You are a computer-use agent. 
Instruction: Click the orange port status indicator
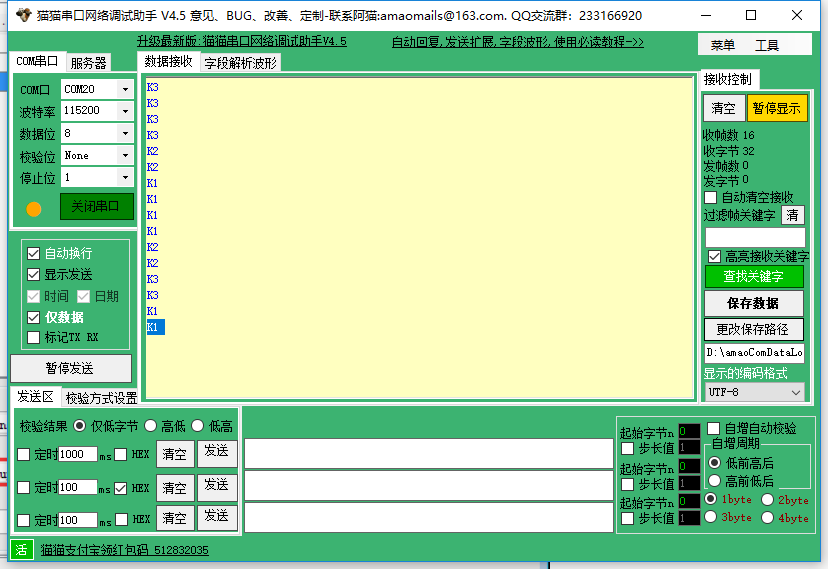pos(34,210)
